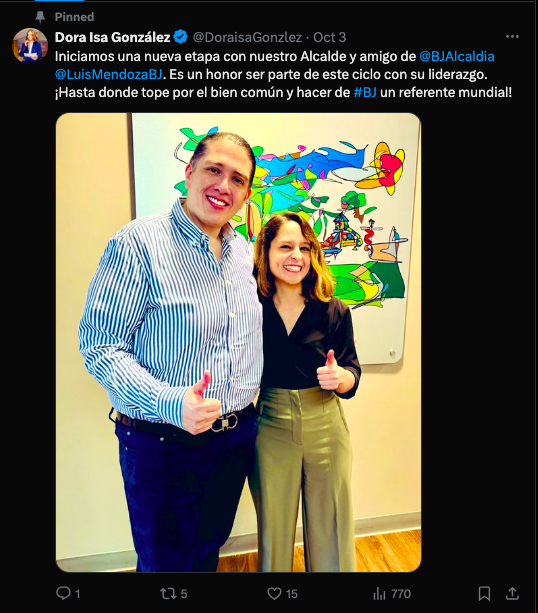
Task: Click the Dora Isa González display name
Action: click(x=113, y=37)
